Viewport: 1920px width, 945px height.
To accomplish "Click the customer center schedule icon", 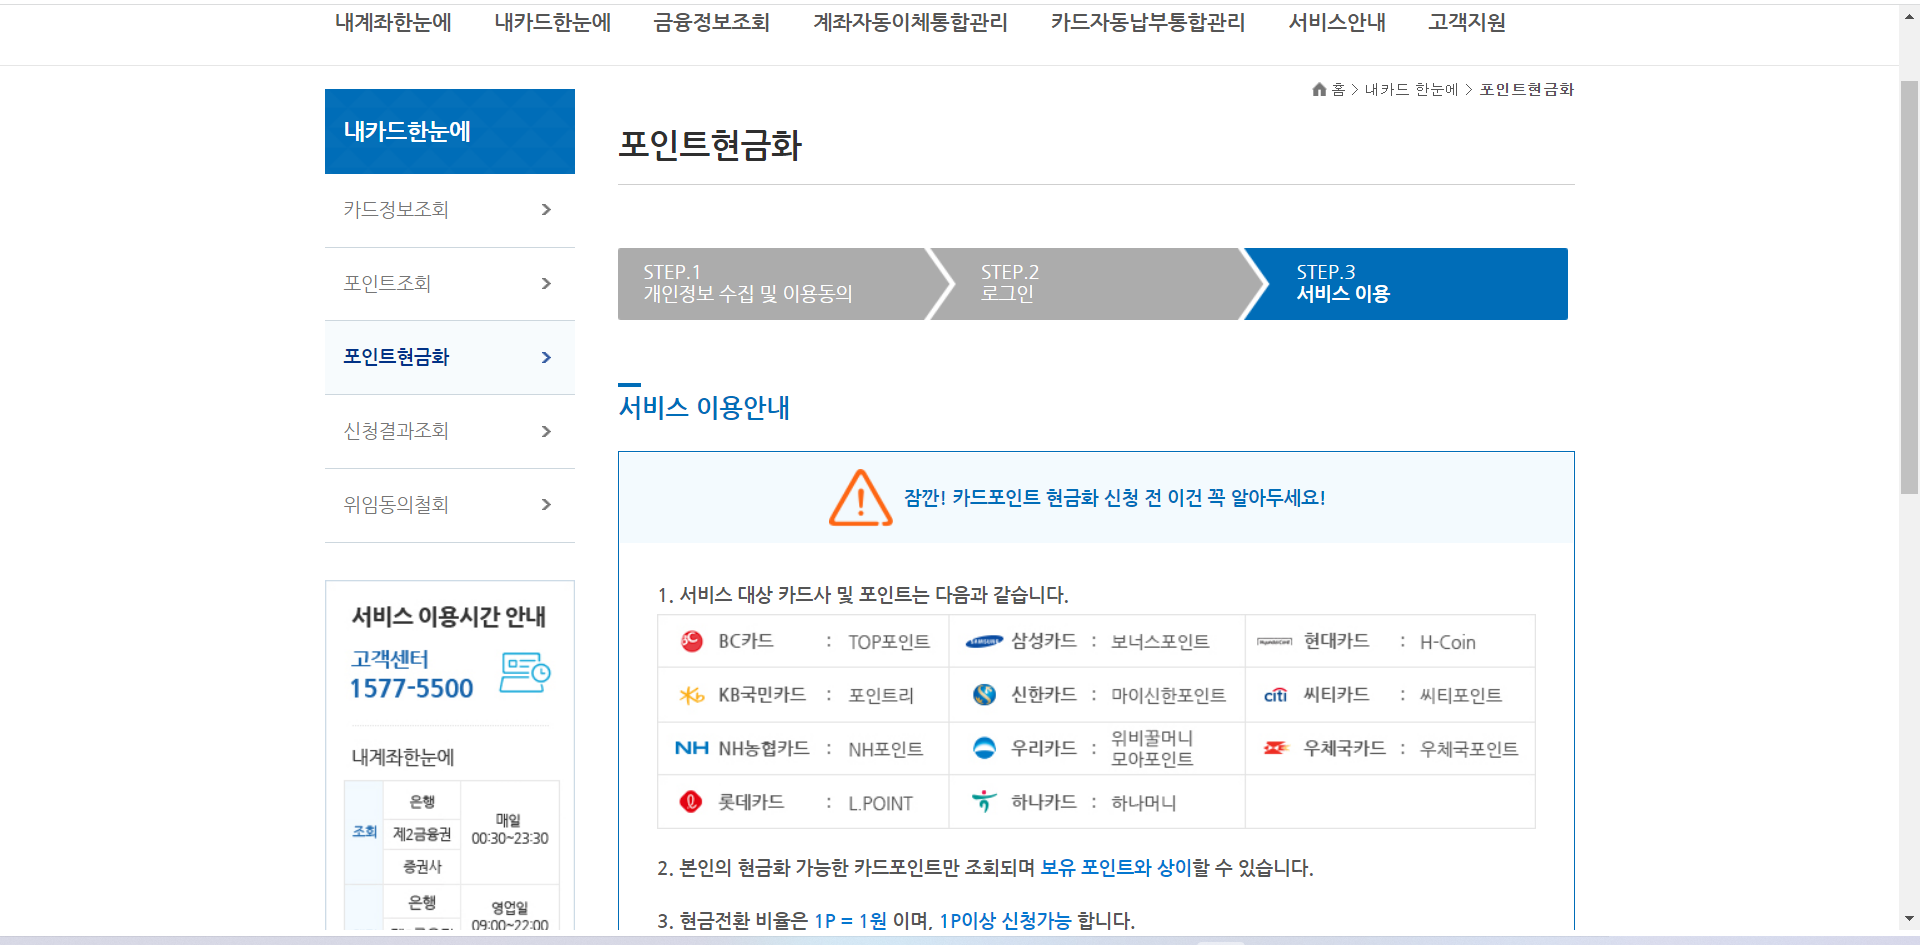I will [525, 673].
